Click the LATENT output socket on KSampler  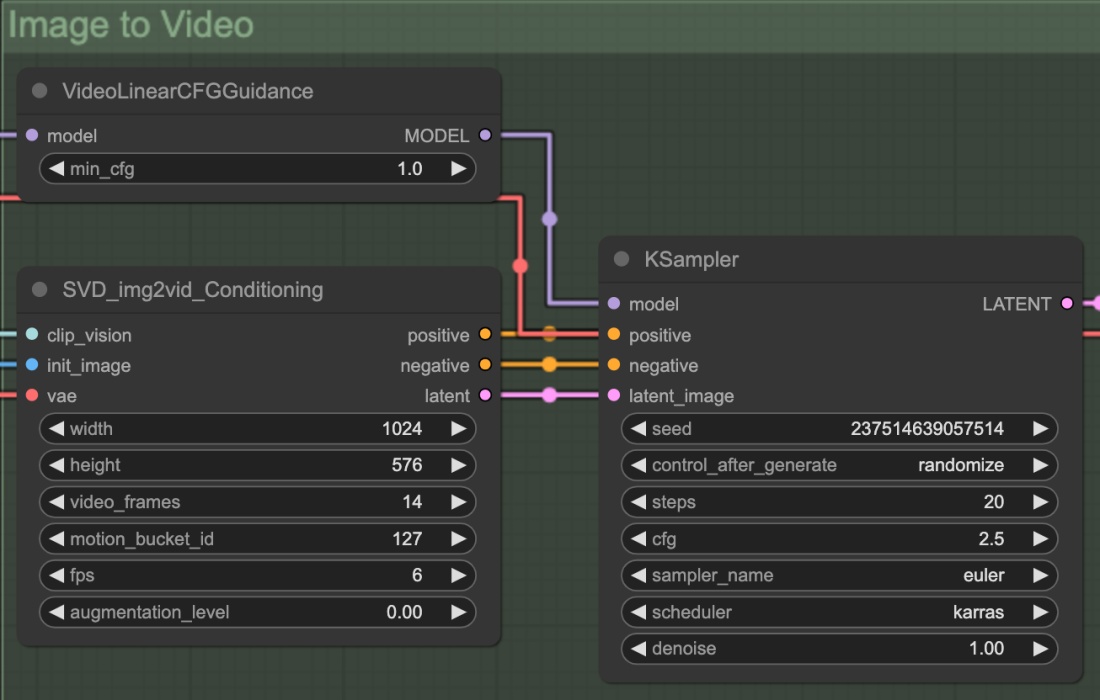pos(1067,304)
